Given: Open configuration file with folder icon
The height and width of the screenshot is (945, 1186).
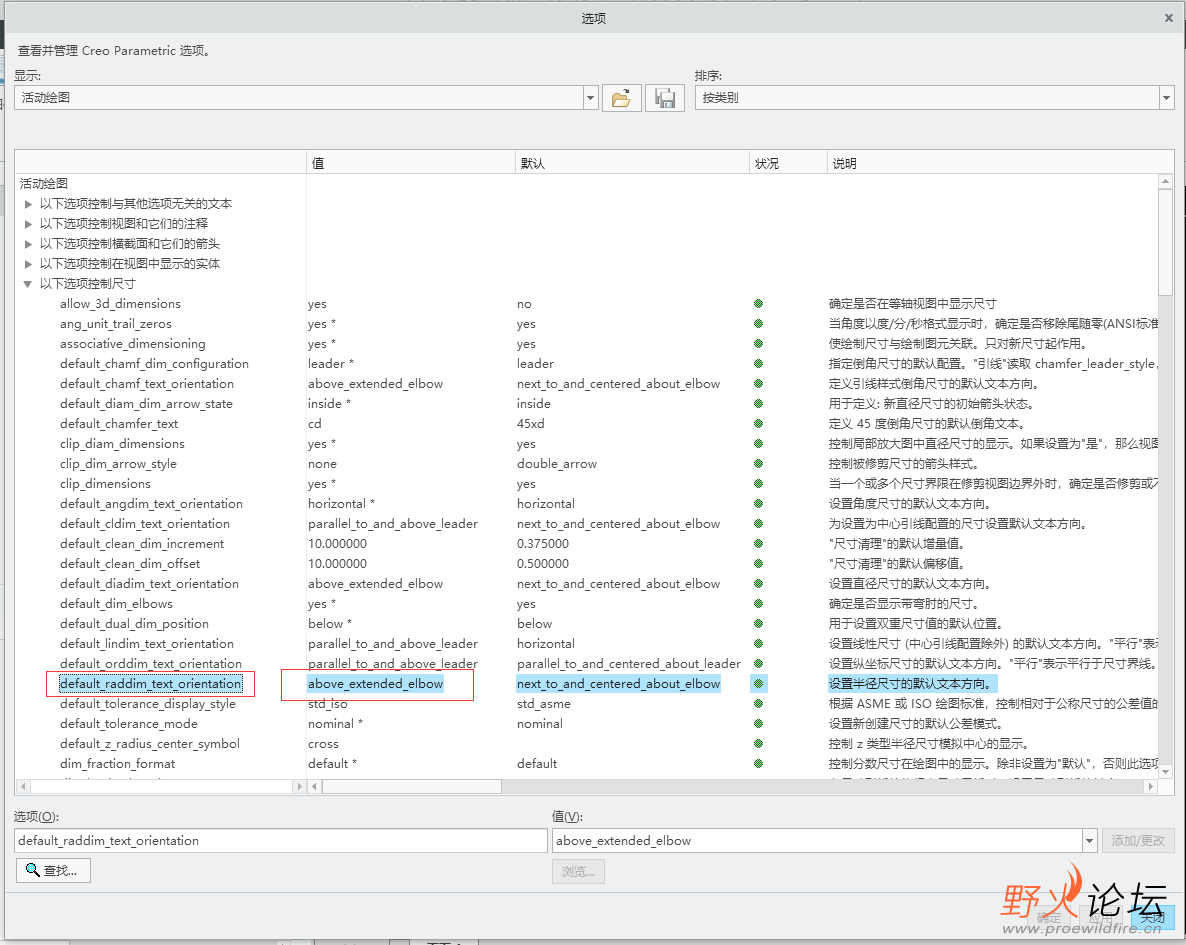Looking at the screenshot, I should [622, 98].
